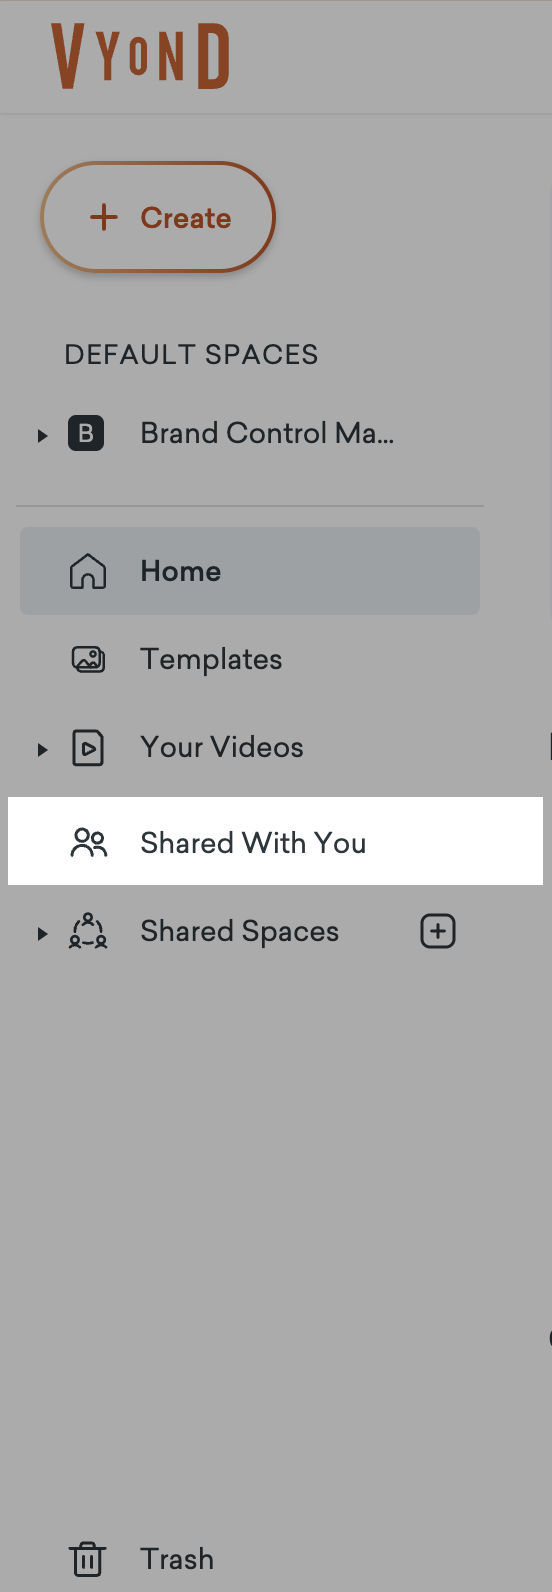Click the Shared With You people icon
Image resolution: width=552 pixels, height=1592 pixels.
(x=88, y=843)
